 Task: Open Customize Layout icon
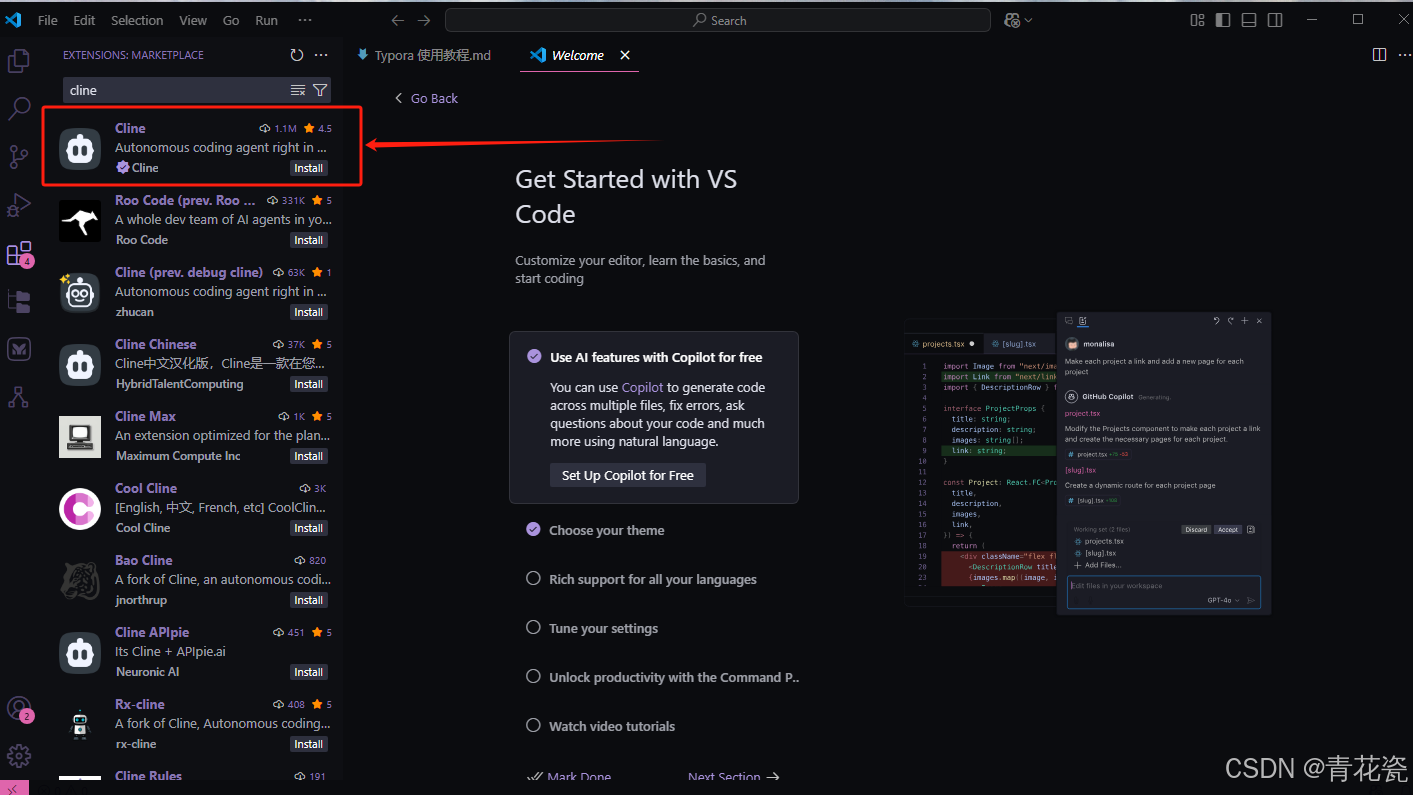point(1197,20)
